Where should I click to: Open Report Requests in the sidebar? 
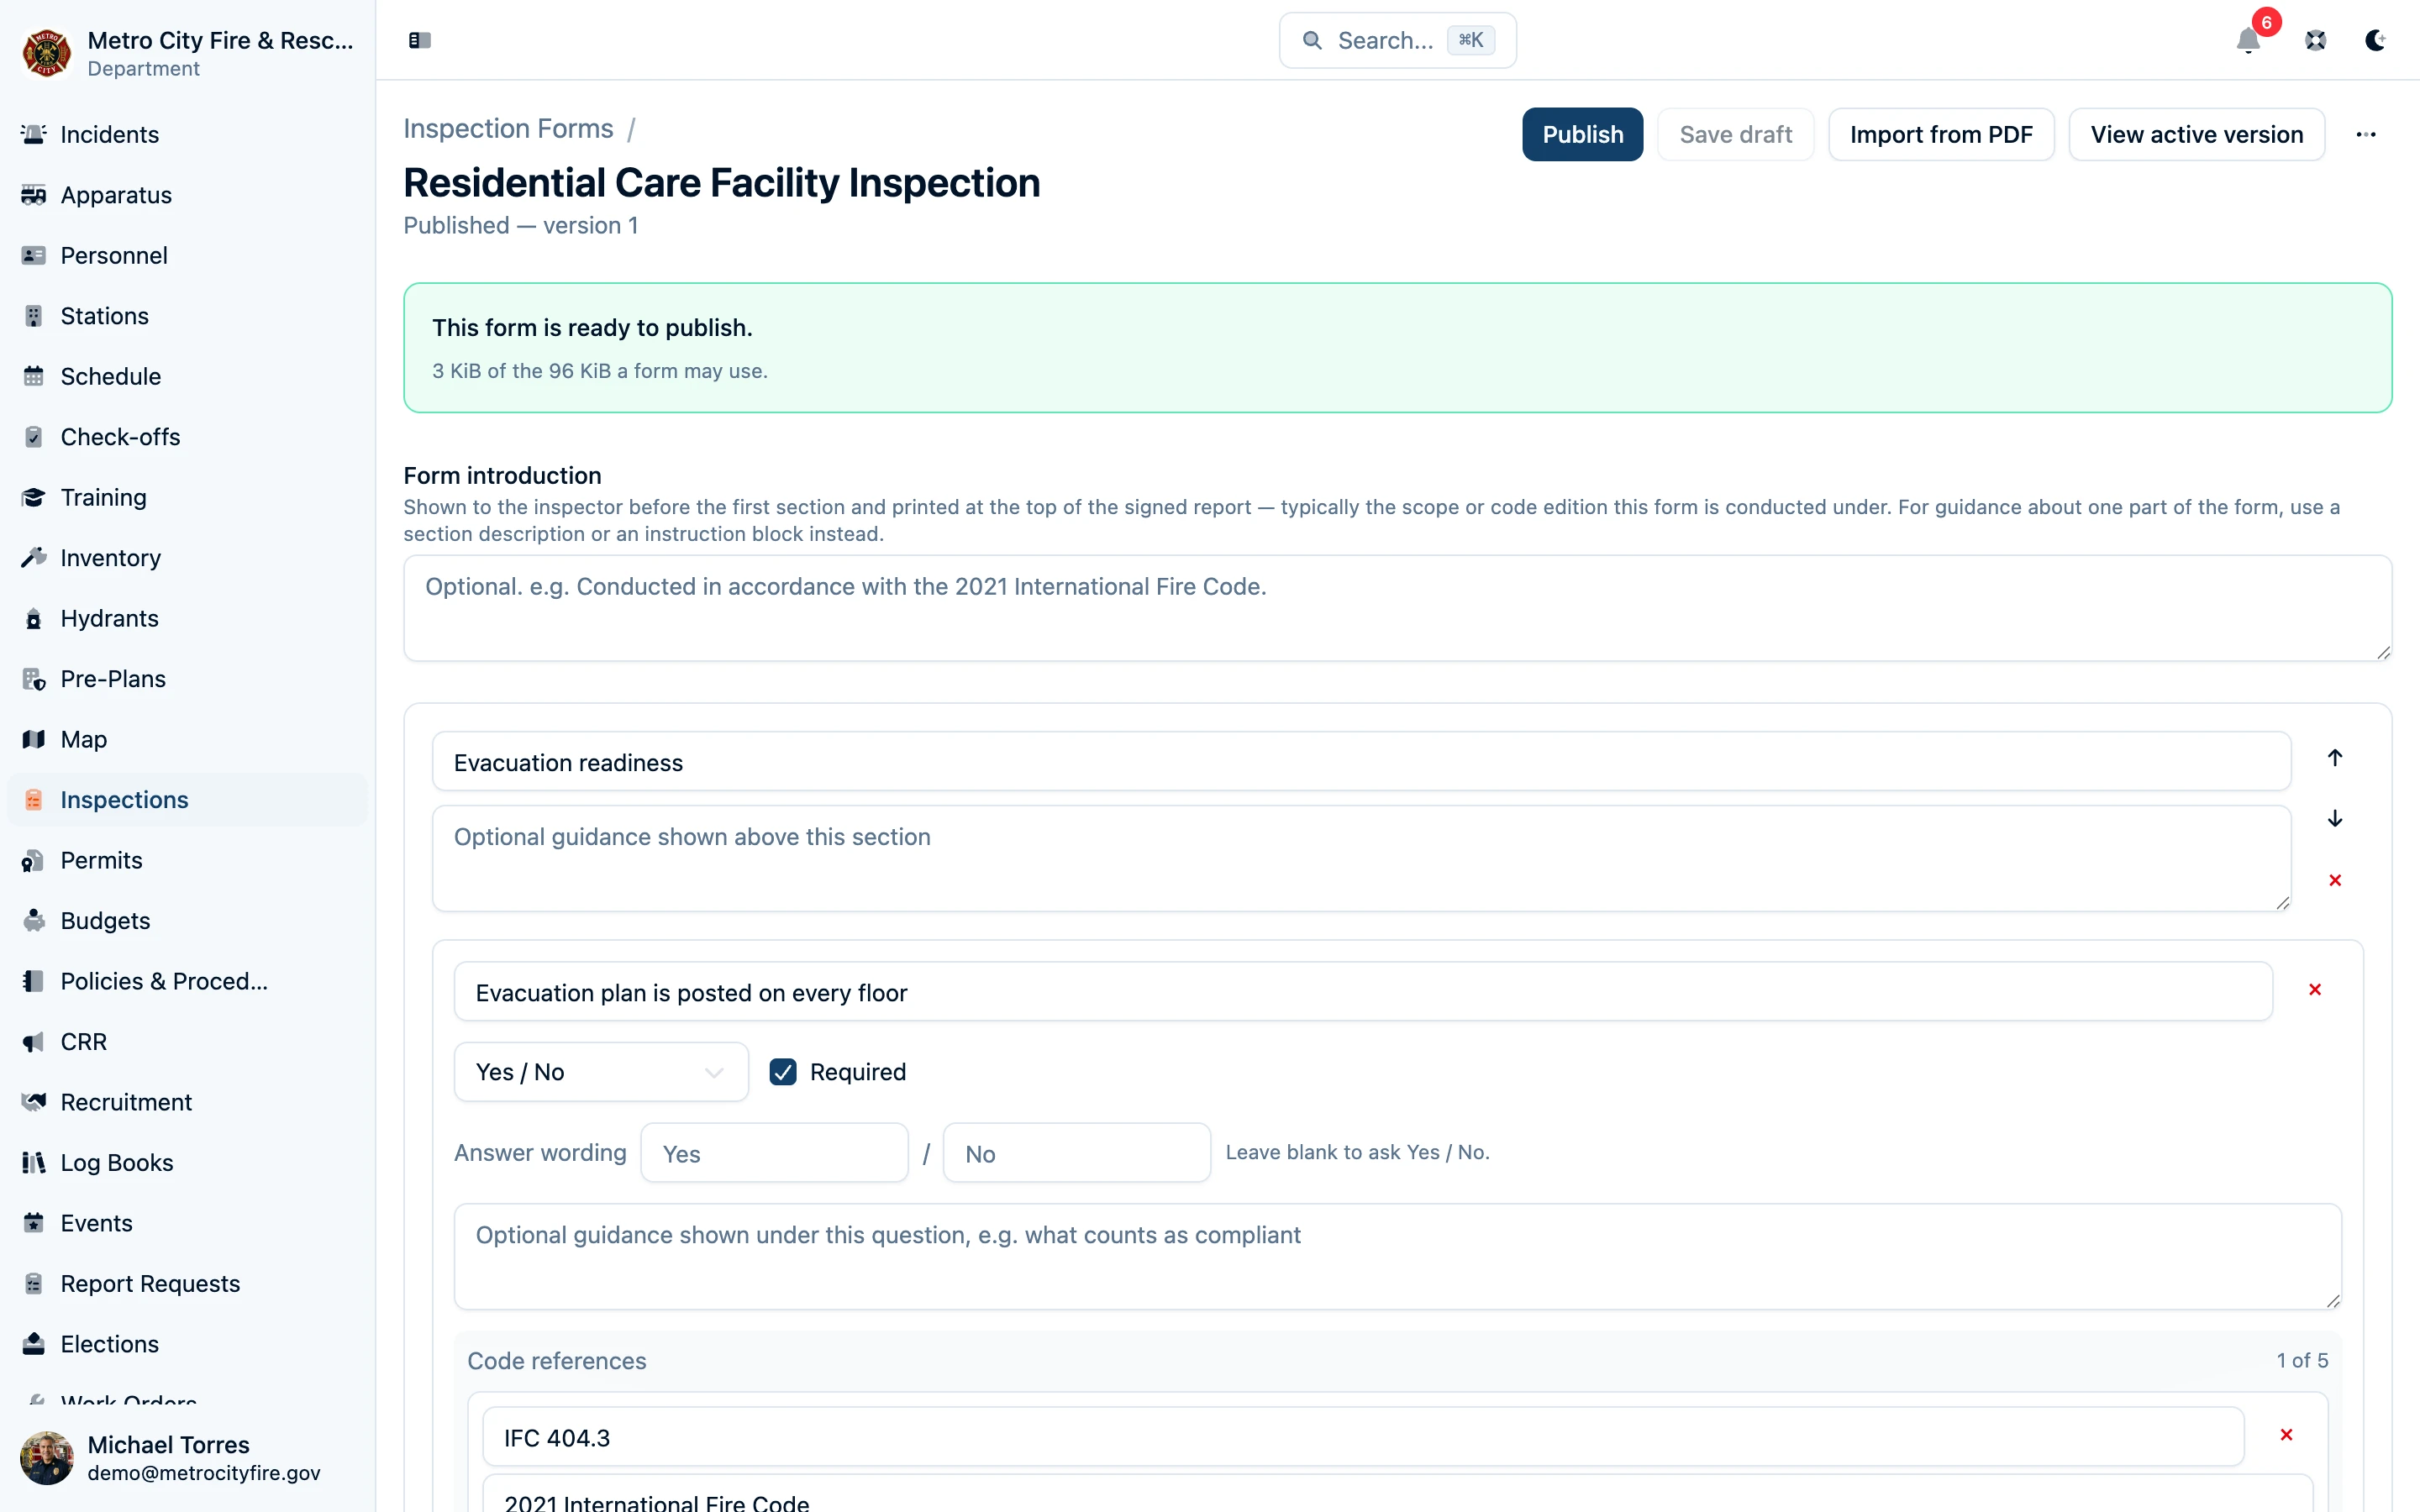coord(187,1284)
